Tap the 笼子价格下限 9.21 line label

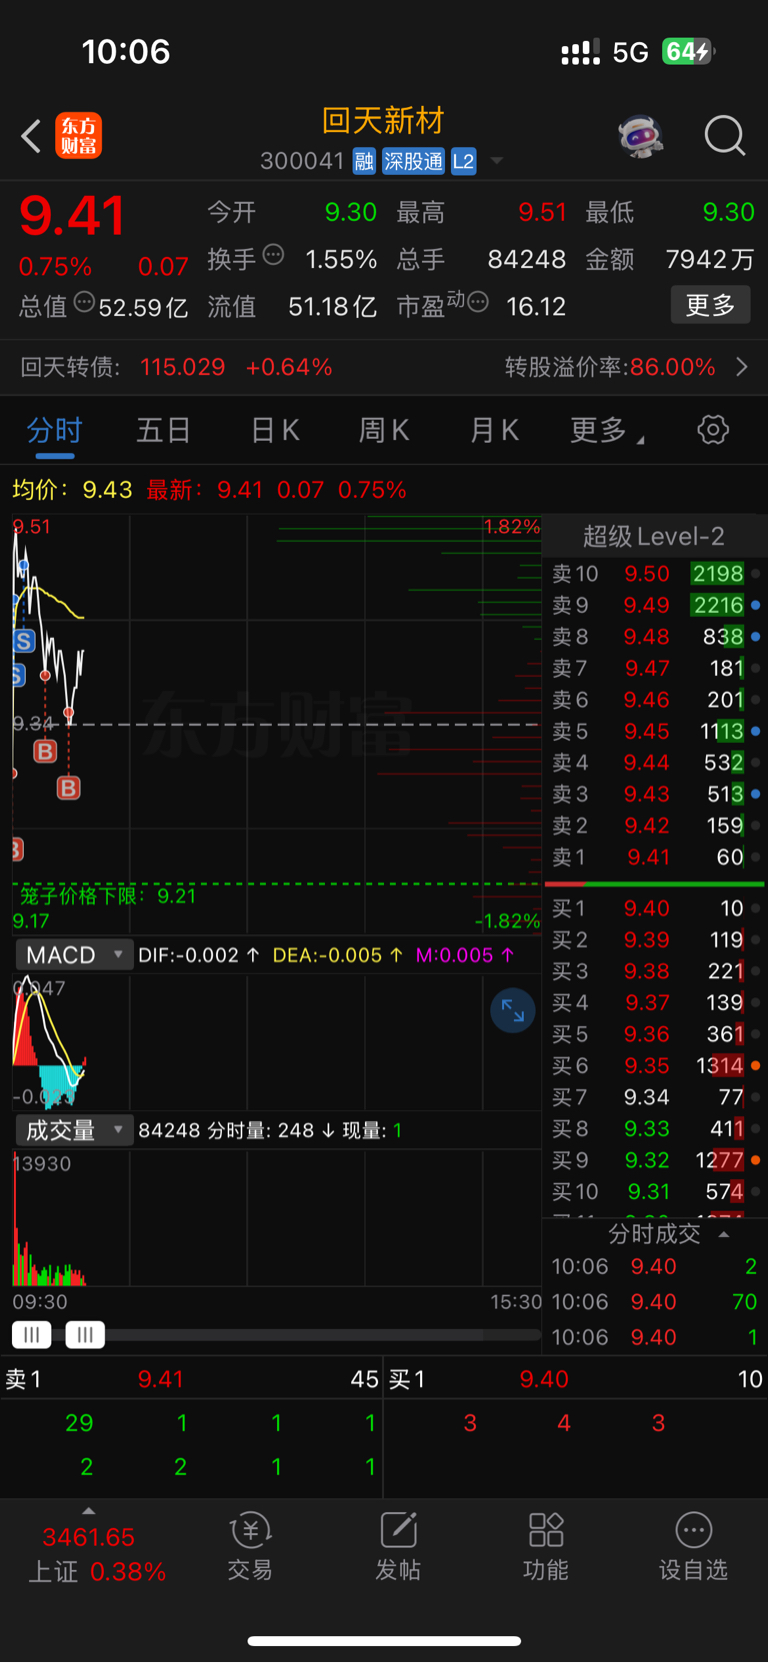(108, 895)
